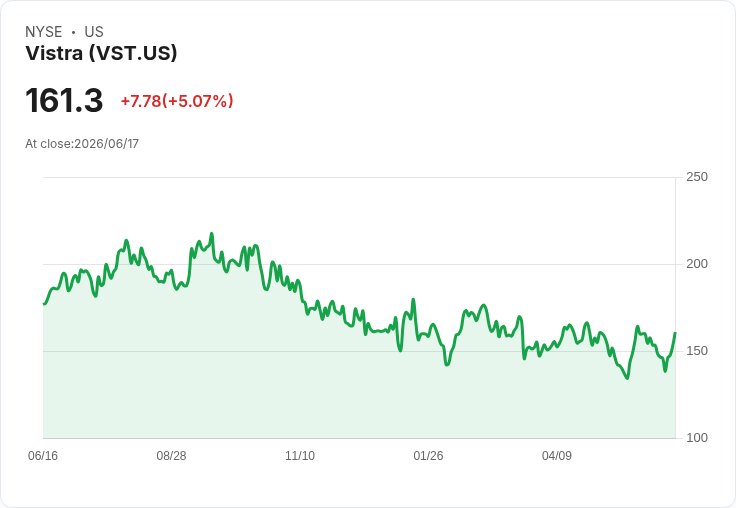The image size is (736, 508).
Task: Select the 06/16 date on the x-axis
Action: (x=43, y=456)
